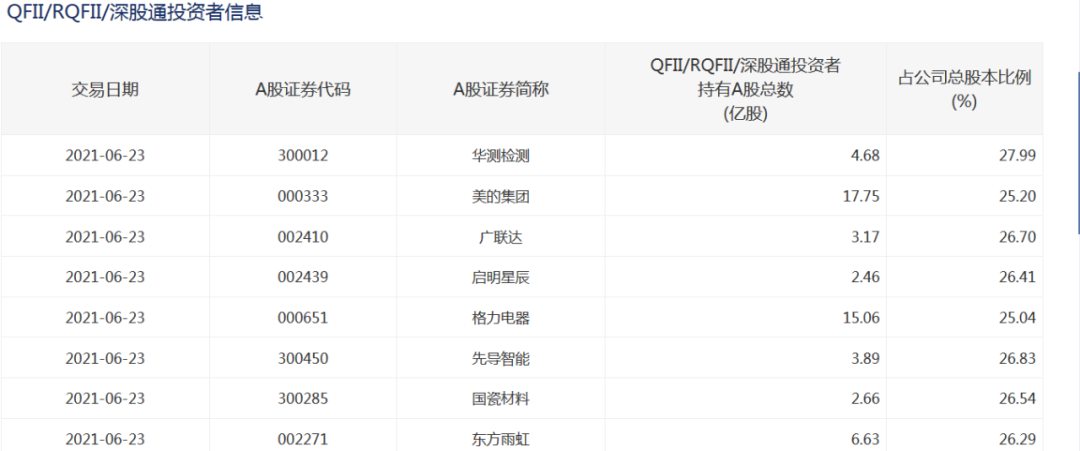Select the A股证券简称 column header
The width and height of the screenshot is (1080, 451).
coord(500,89)
